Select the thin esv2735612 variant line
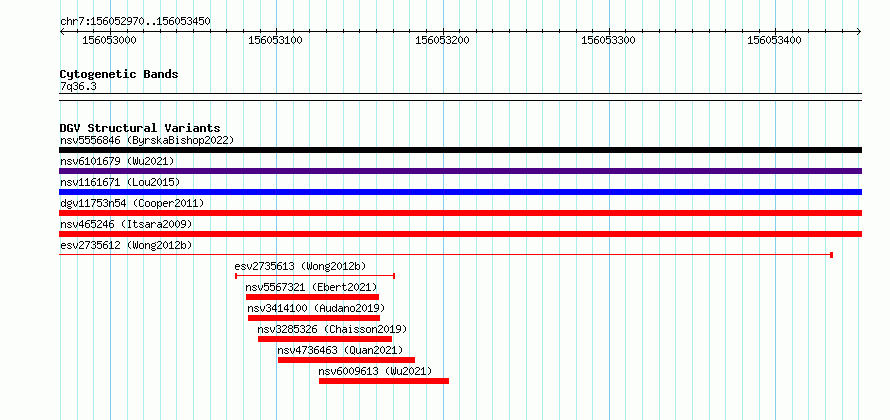 [x=446, y=255]
